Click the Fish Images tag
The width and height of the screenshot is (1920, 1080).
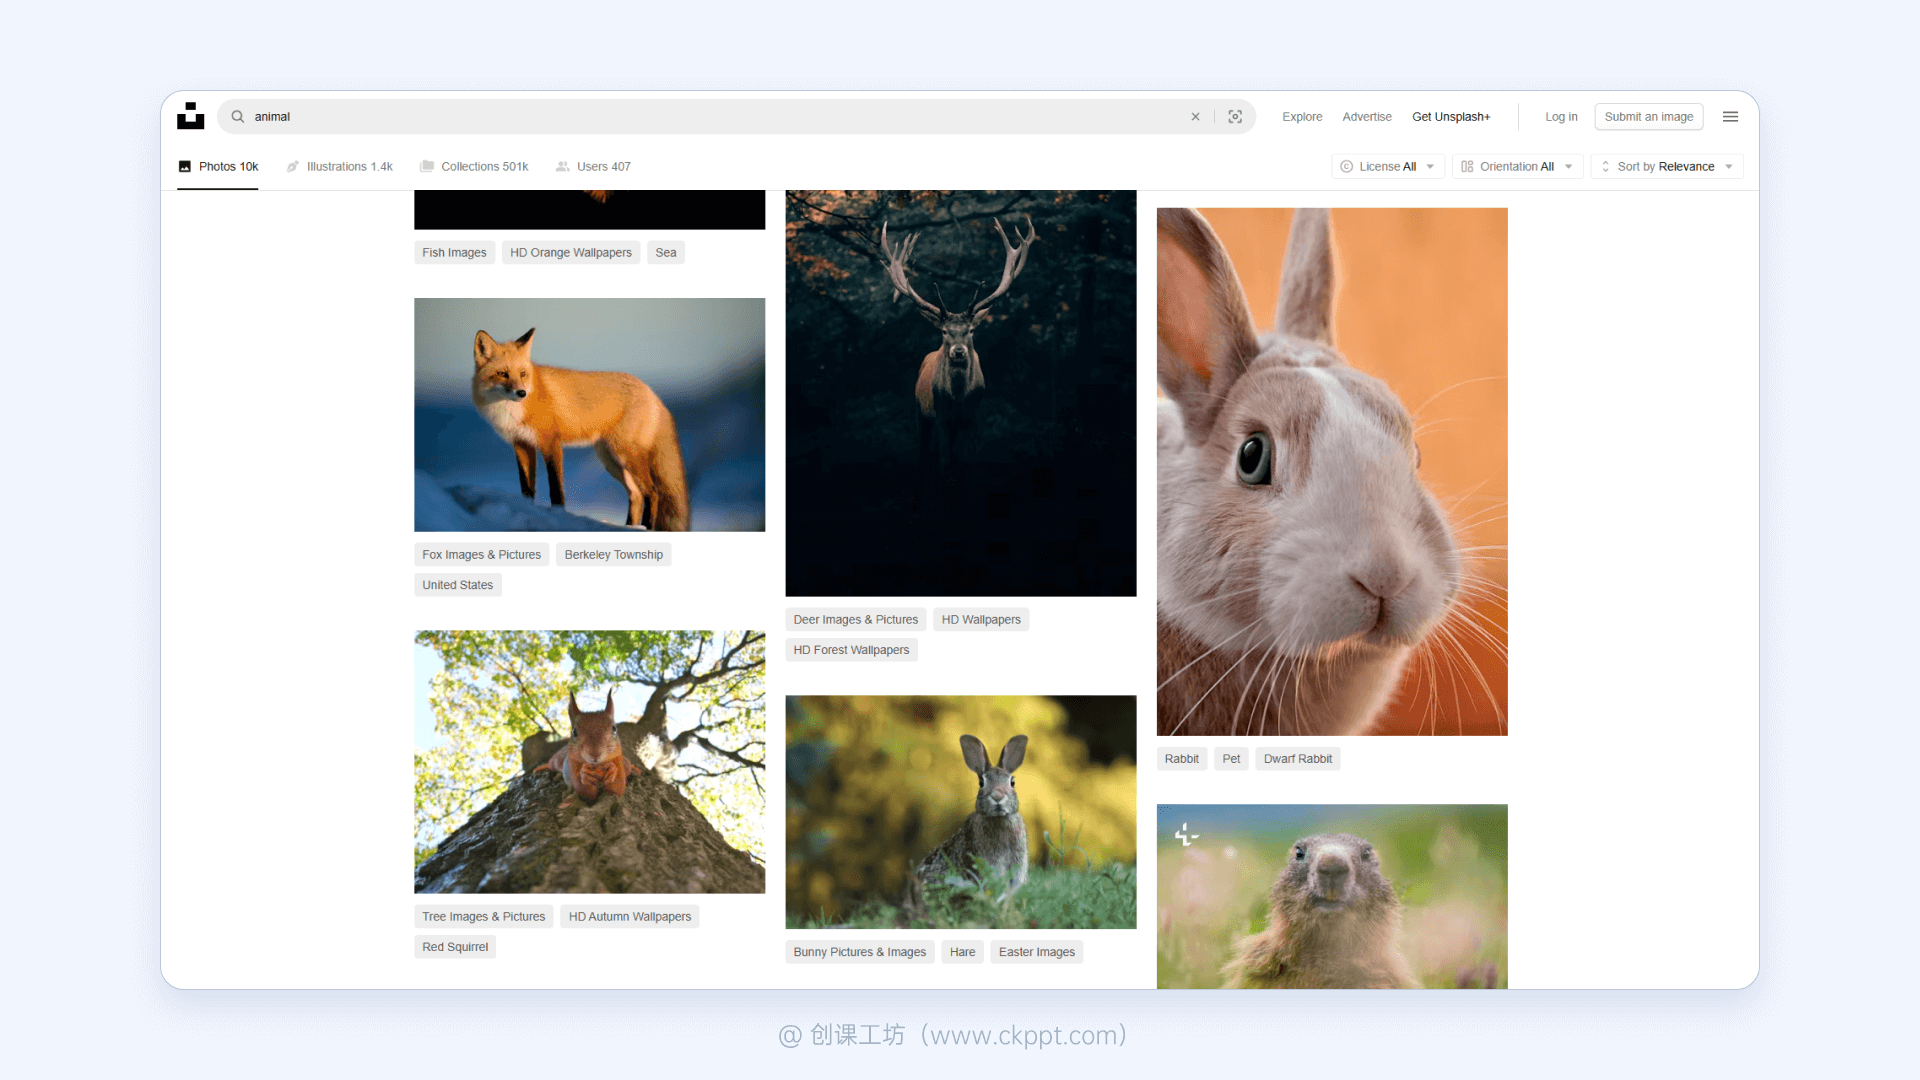454,253
